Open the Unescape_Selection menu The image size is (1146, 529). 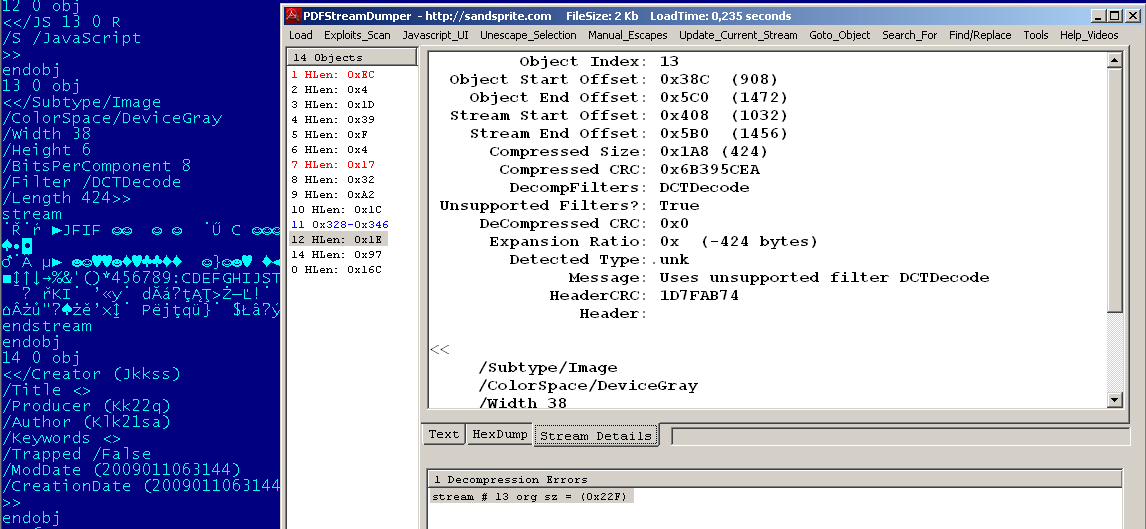click(528, 35)
